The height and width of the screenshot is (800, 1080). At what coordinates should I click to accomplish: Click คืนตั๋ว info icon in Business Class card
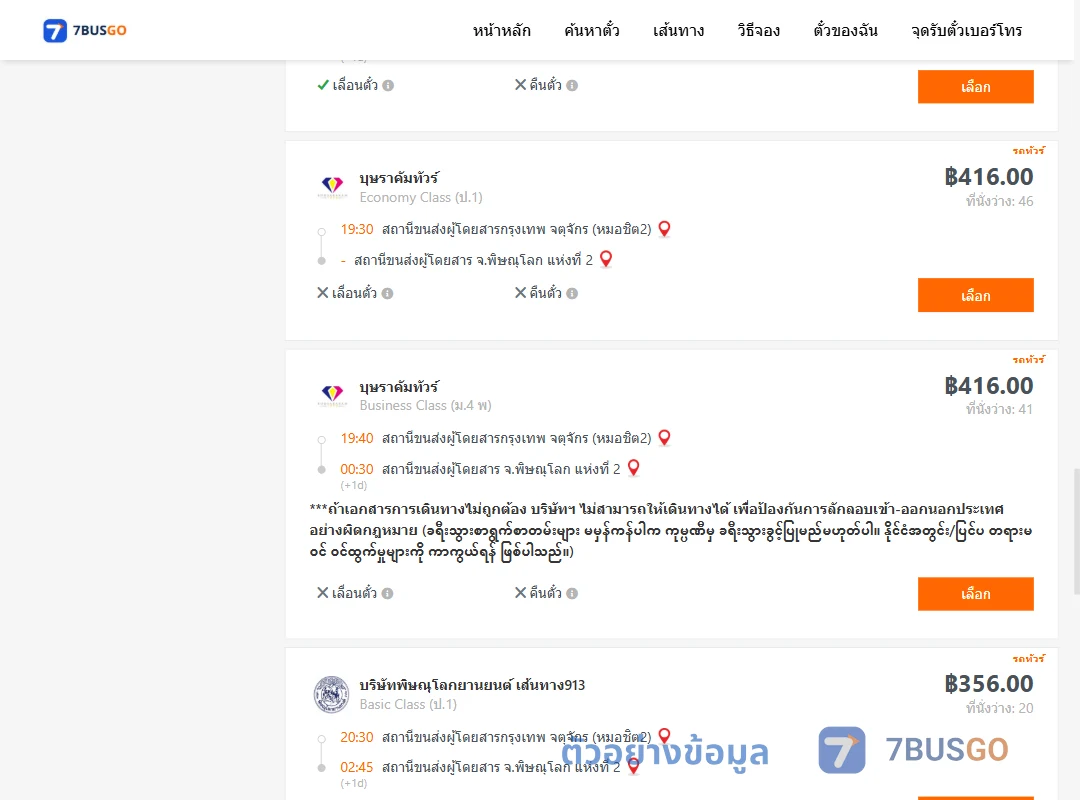pyautogui.click(x=572, y=593)
